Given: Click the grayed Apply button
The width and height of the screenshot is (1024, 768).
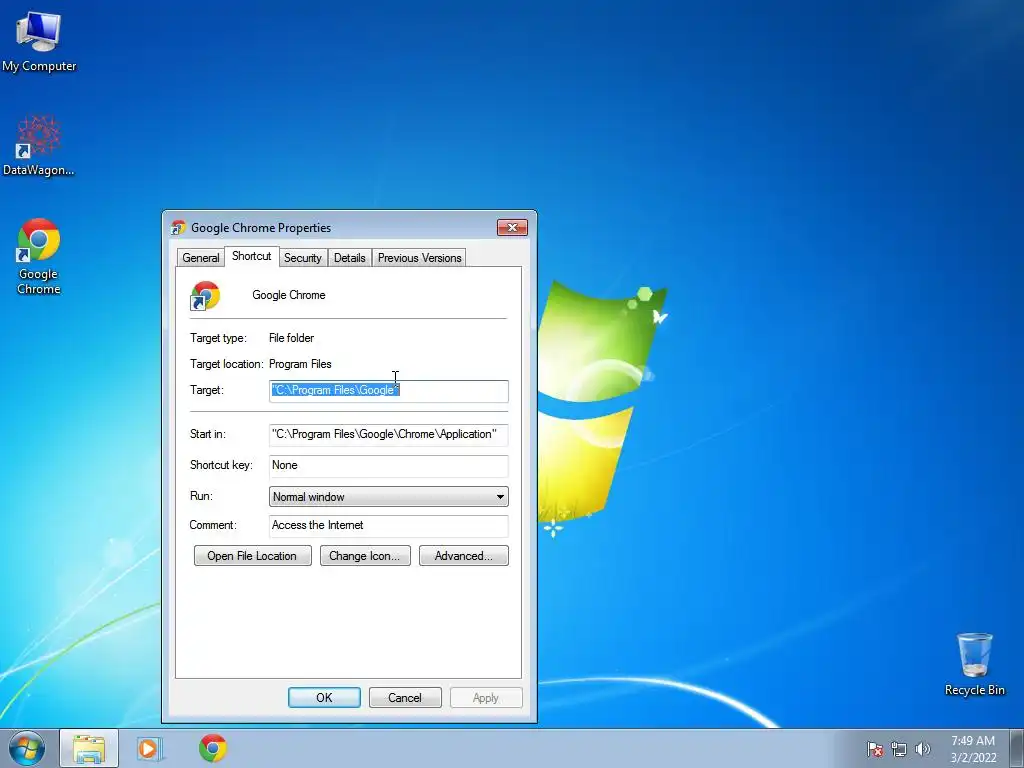Looking at the screenshot, I should point(486,697).
